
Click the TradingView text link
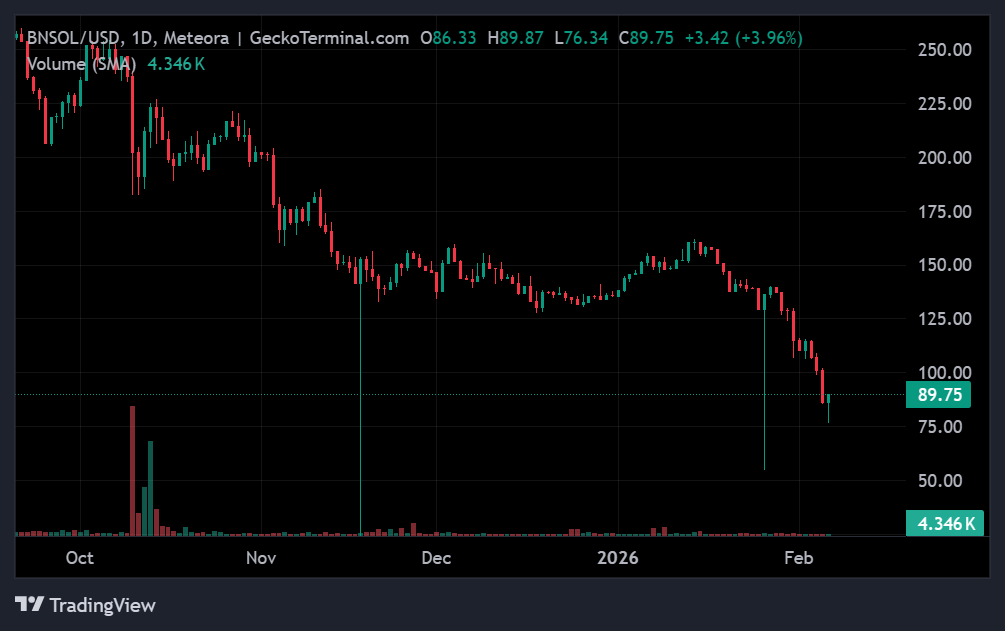tap(104, 607)
